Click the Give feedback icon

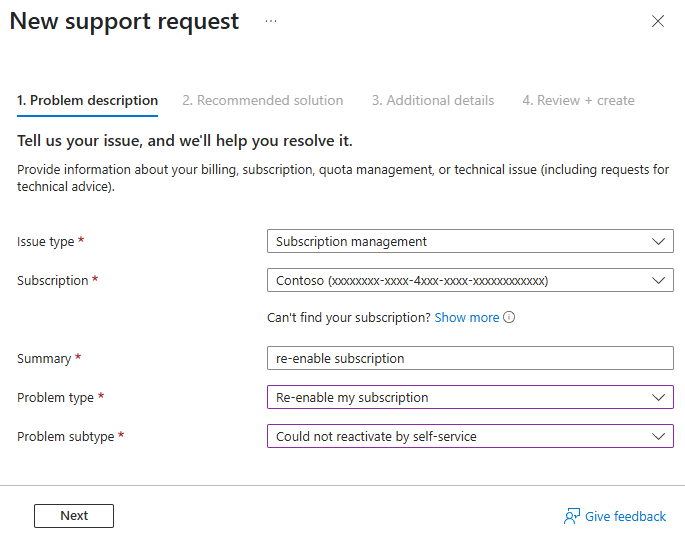pyautogui.click(x=572, y=516)
